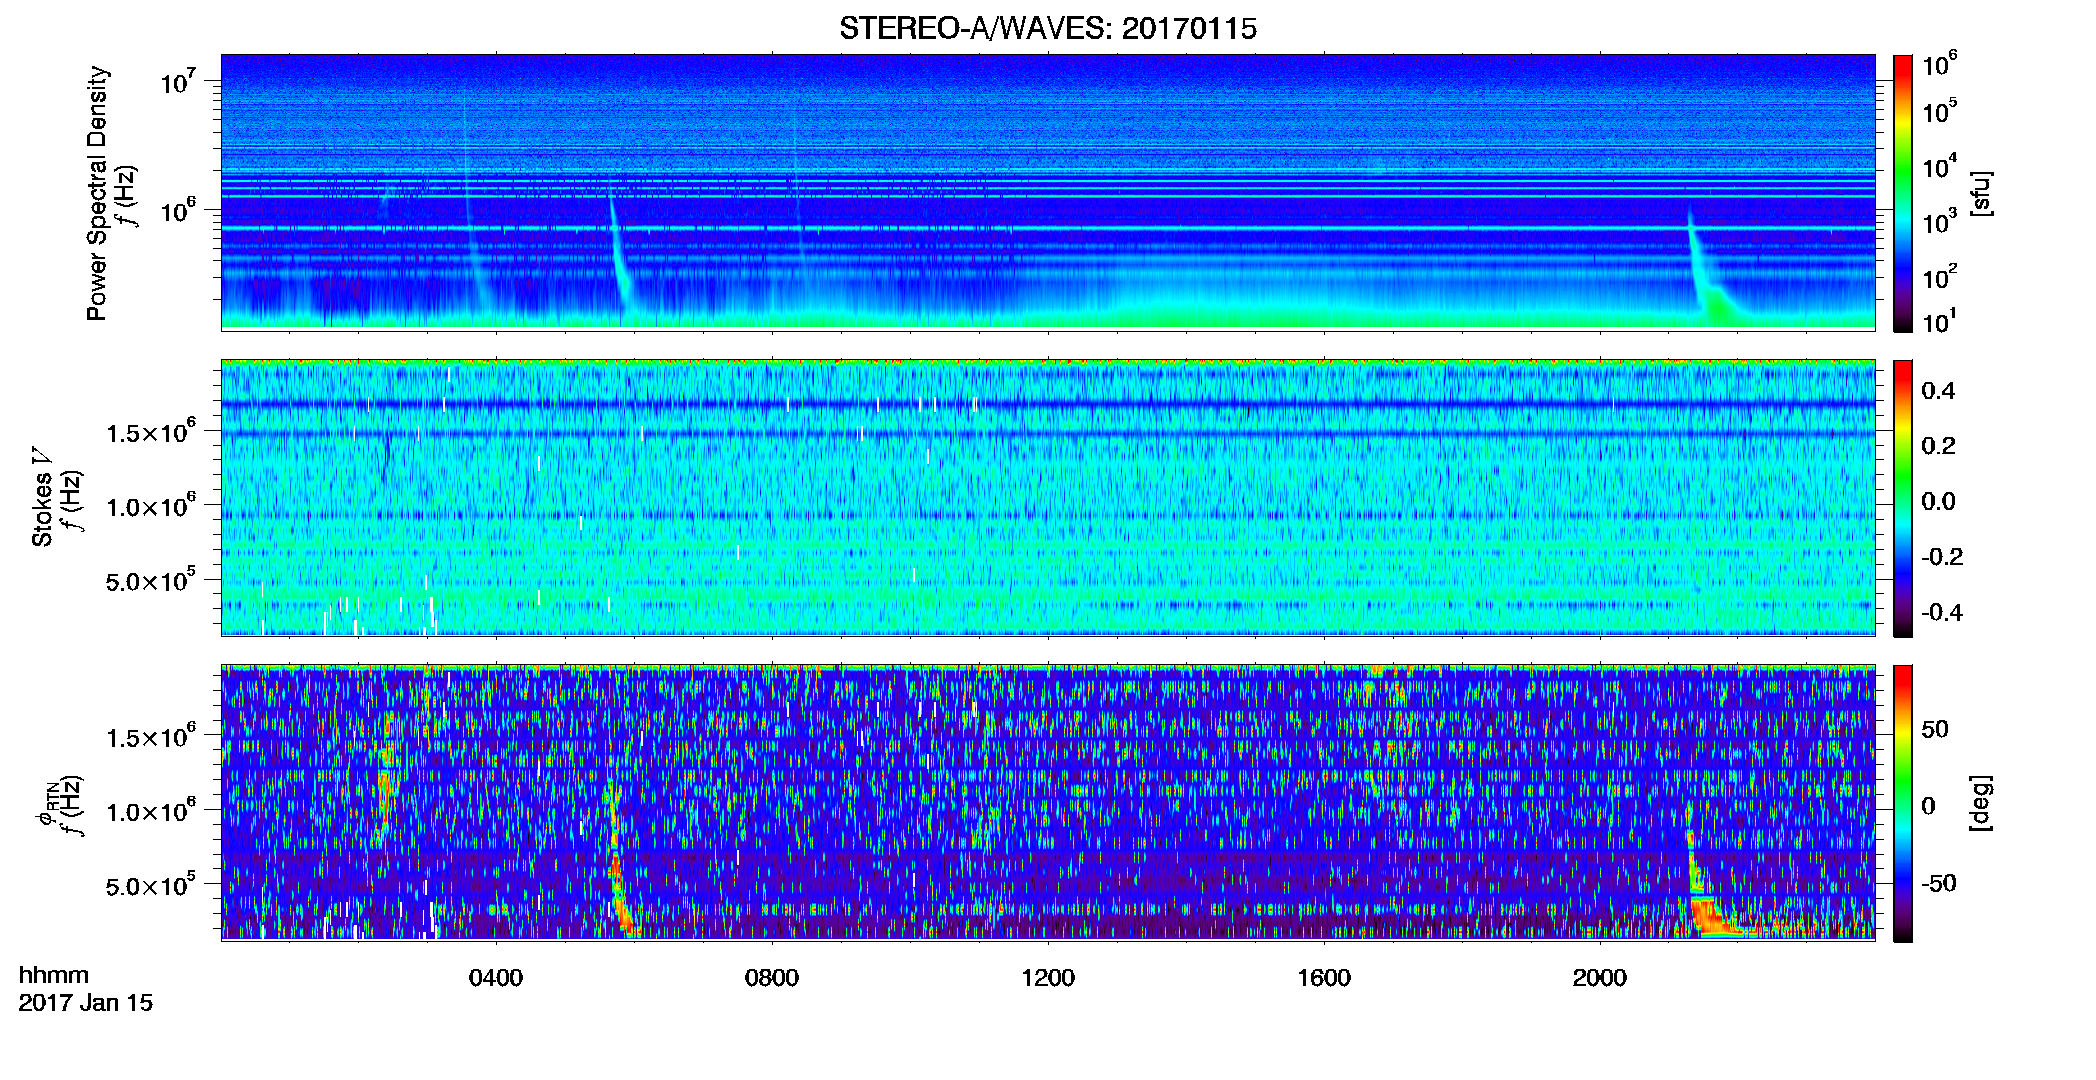Click the Power Spectral Density axis label
Viewport: 2096px width, 1080px height.
point(97,193)
